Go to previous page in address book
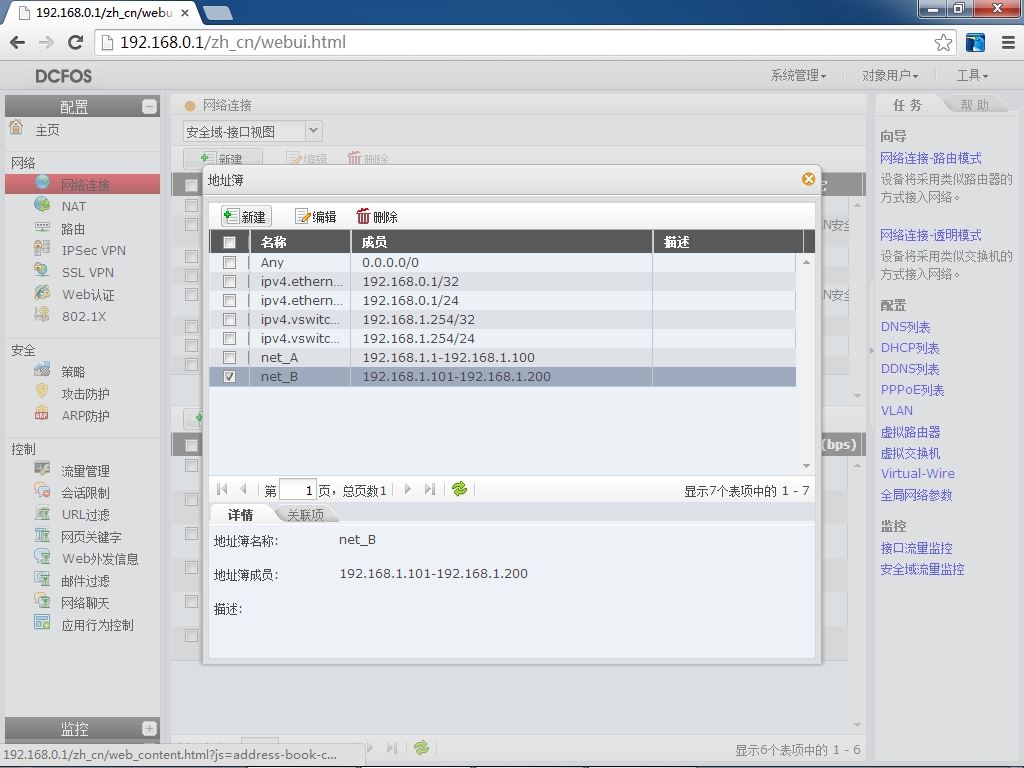Viewport: 1024px width, 768px height. [244, 489]
